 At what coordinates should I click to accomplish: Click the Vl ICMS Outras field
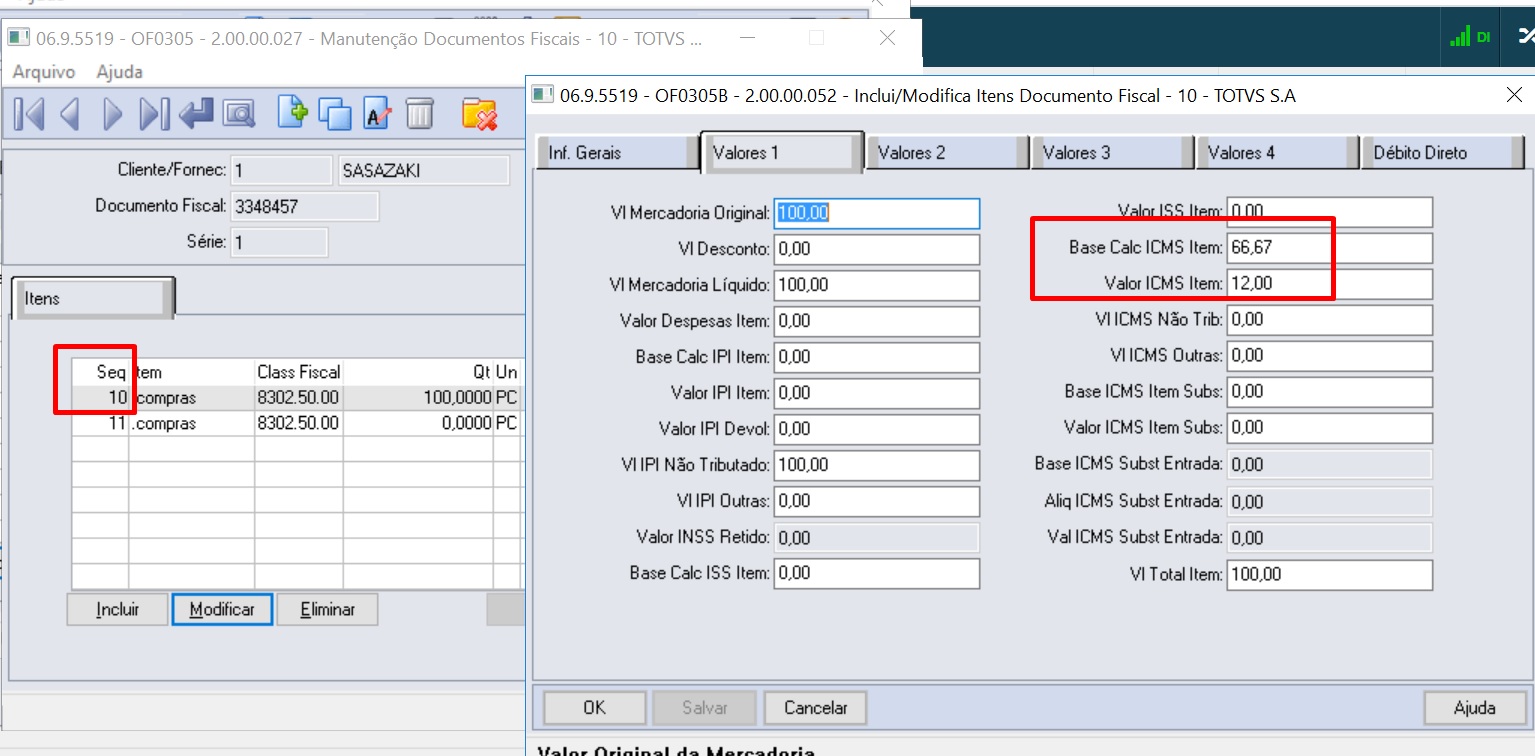pyautogui.click(x=1330, y=356)
